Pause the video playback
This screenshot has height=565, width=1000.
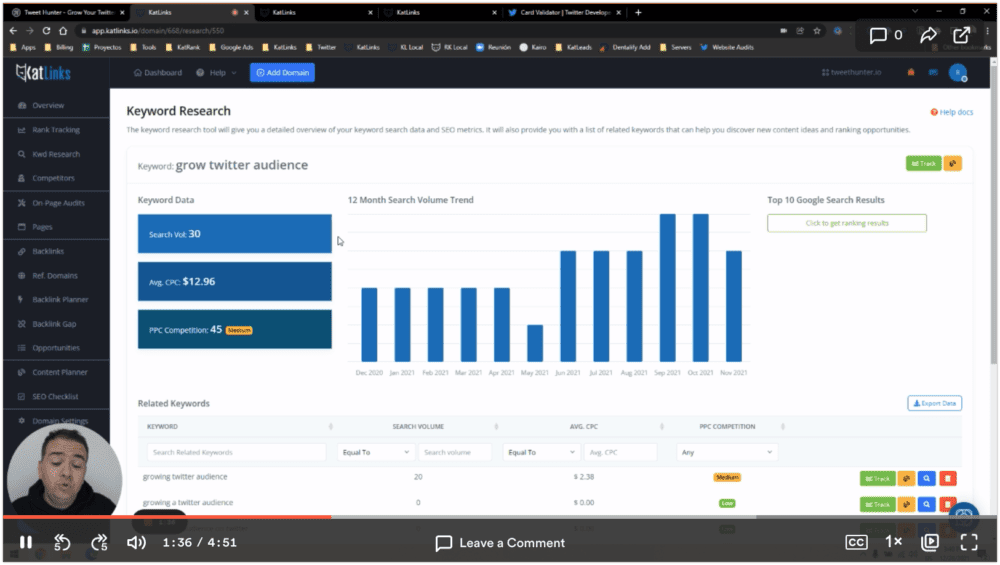(x=26, y=542)
